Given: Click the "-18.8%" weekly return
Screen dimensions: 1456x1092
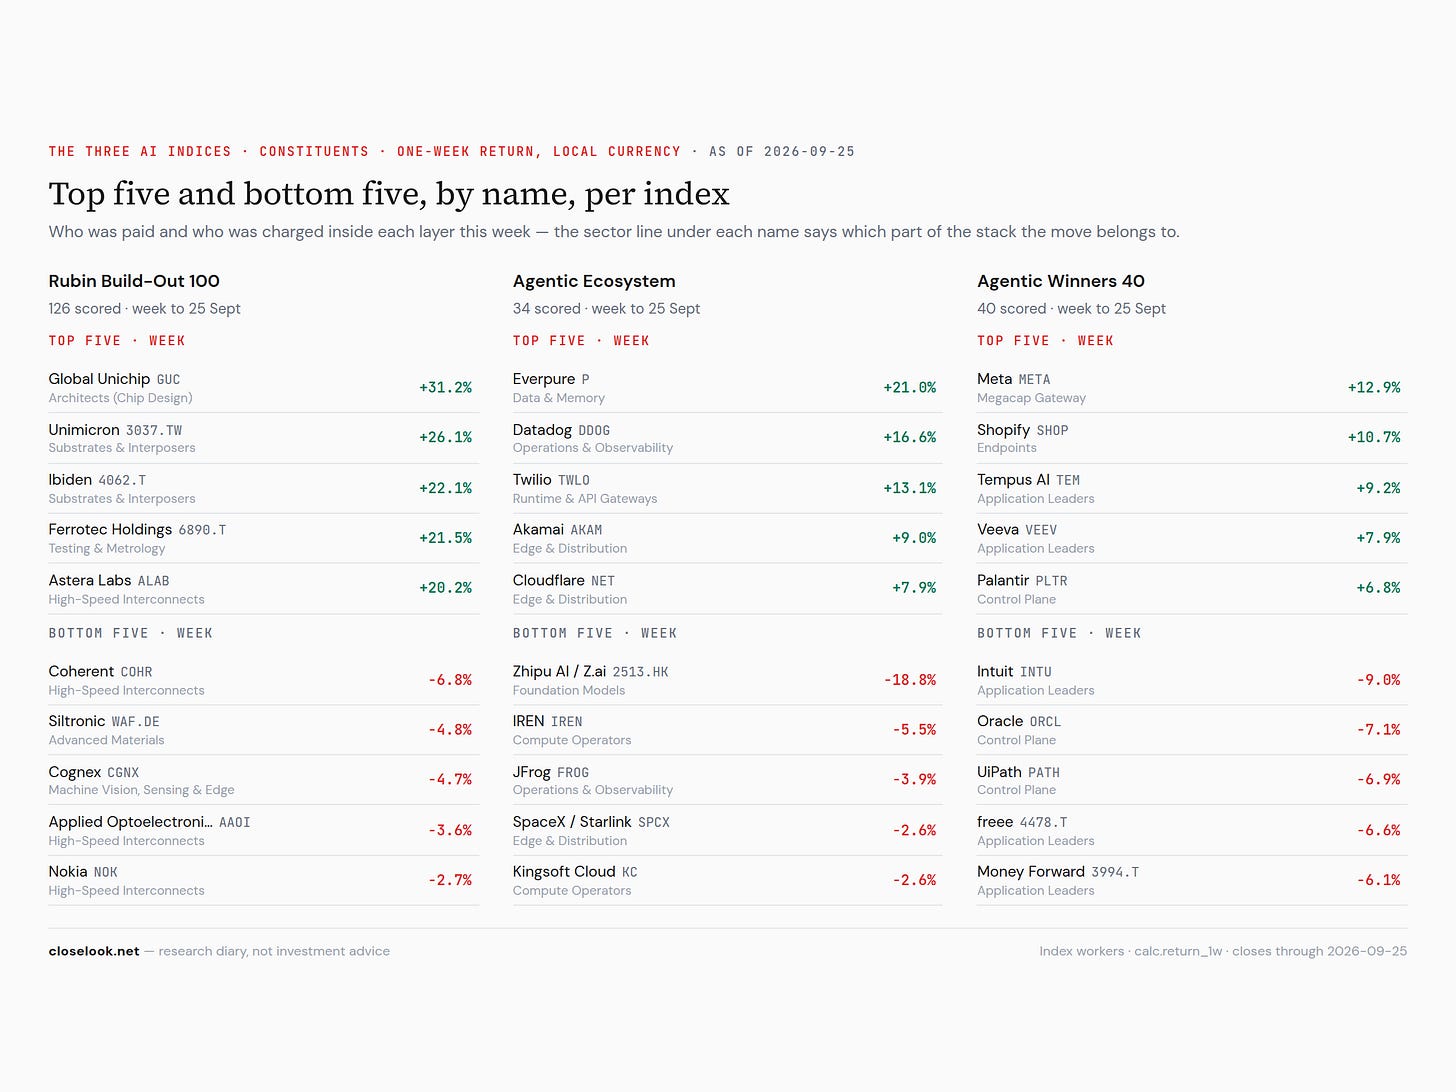Looking at the screenshot, I should 910,679.
